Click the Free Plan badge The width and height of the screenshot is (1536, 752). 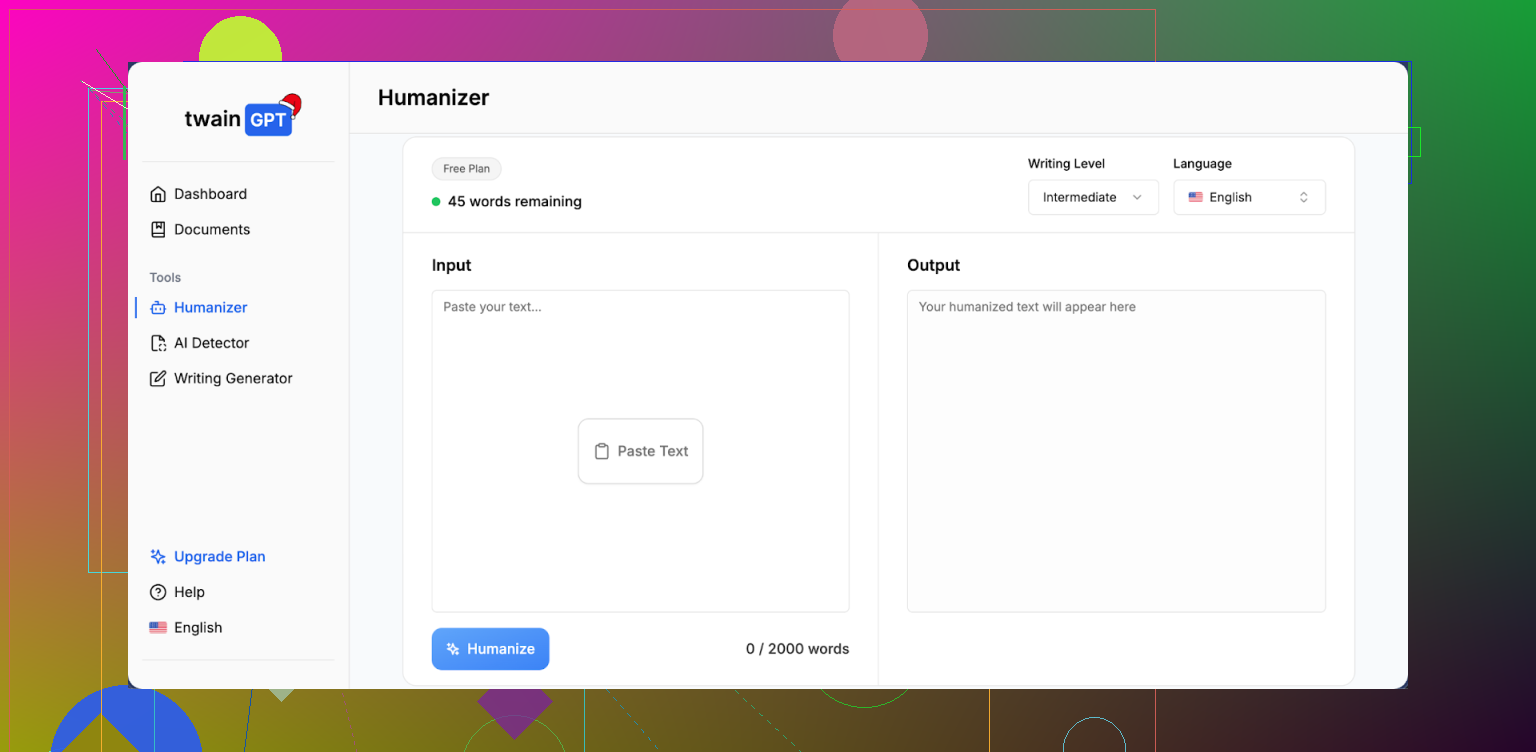click(x=466, y=169)
